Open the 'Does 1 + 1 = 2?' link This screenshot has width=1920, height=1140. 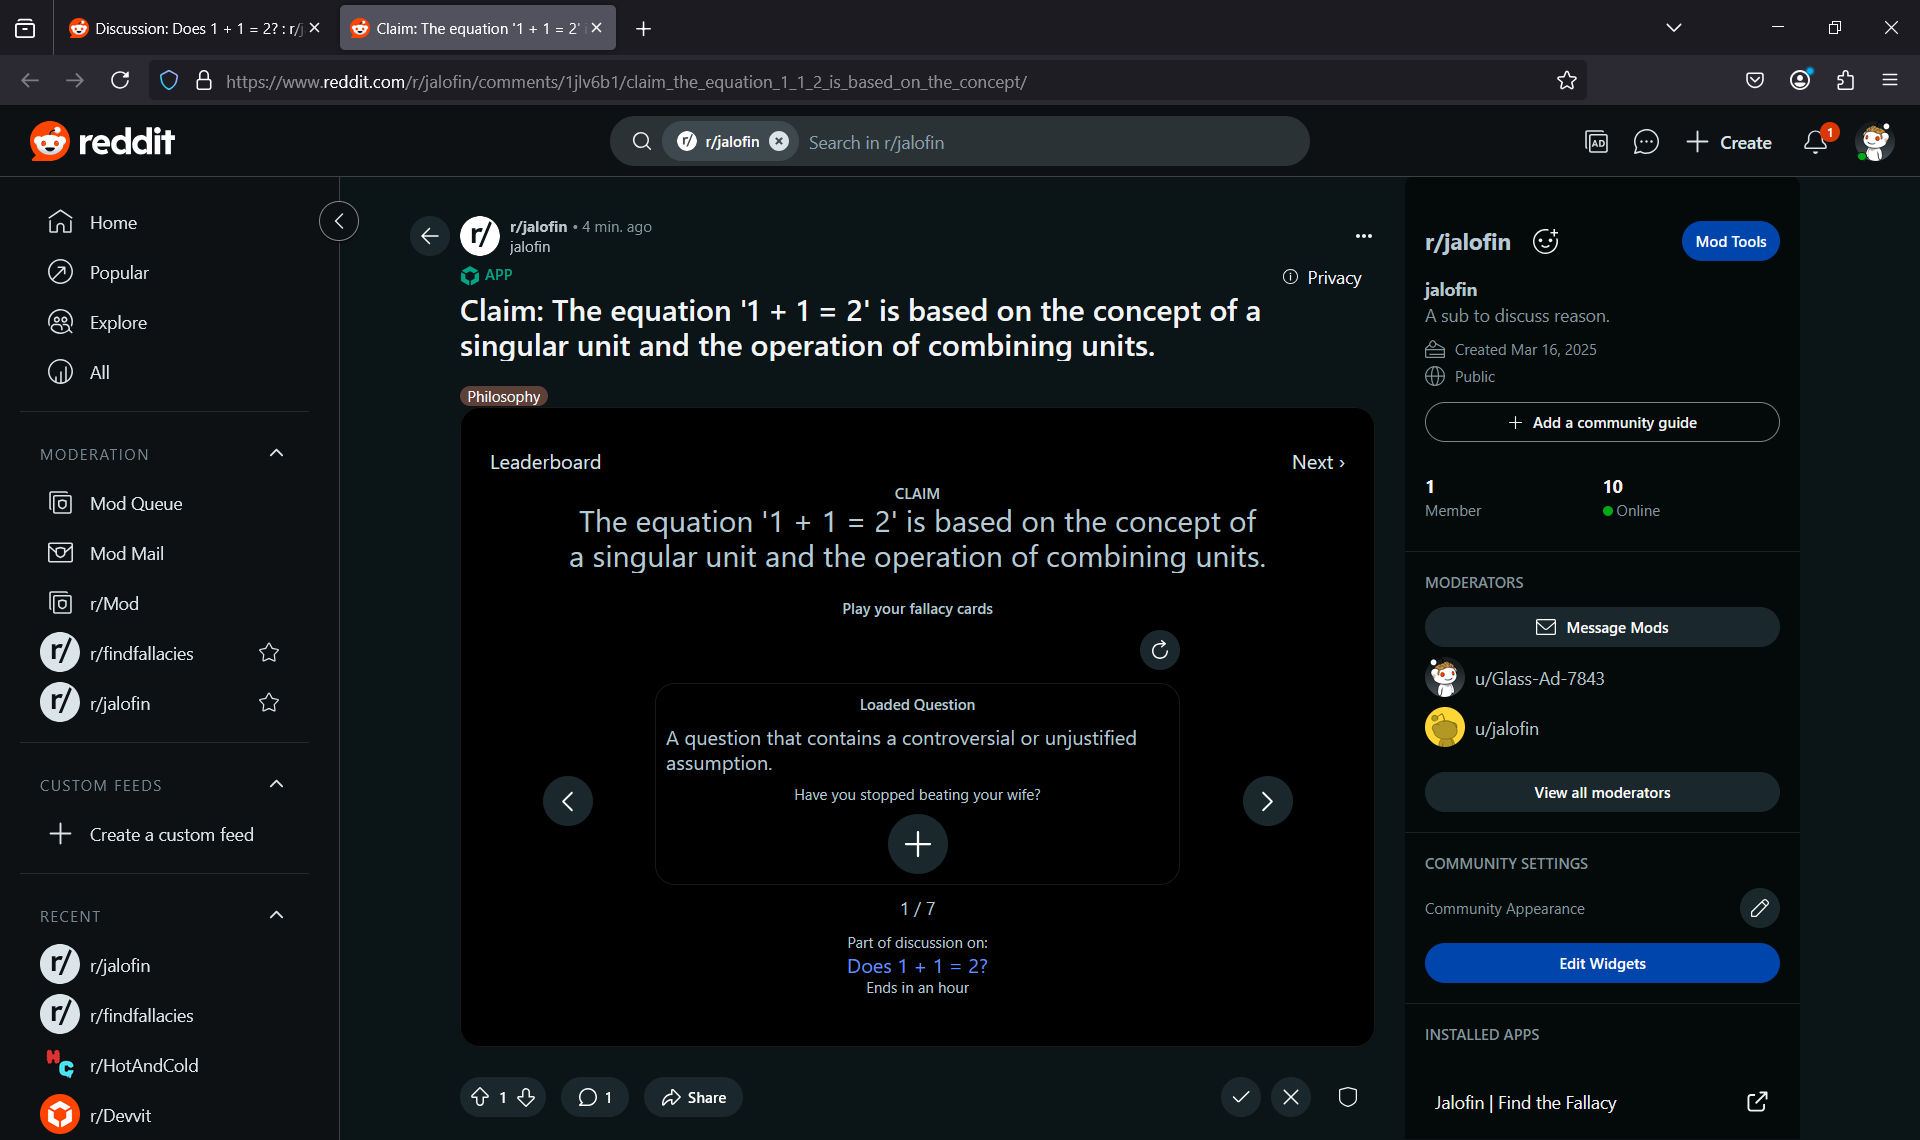[917, 966]
